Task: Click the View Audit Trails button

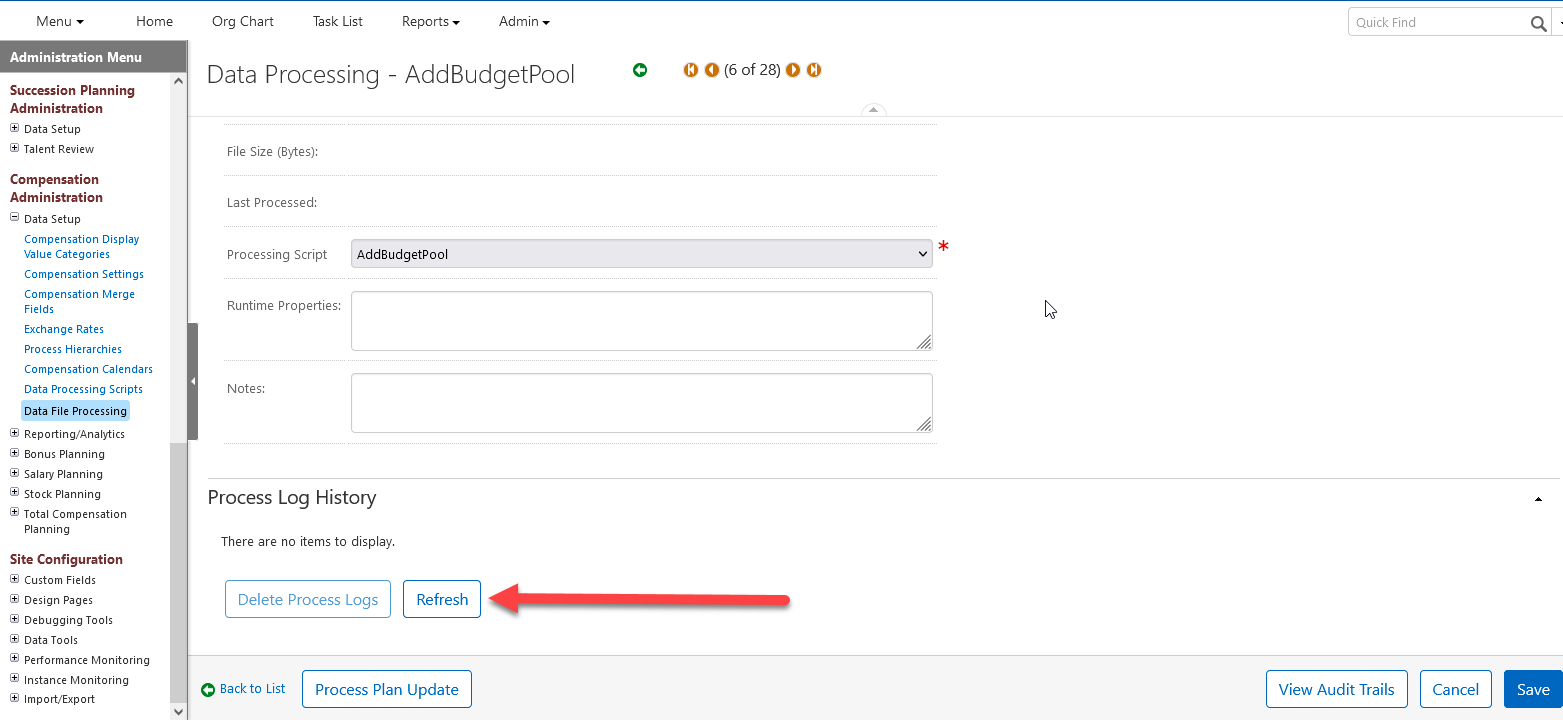Action: pos(1336,689)
